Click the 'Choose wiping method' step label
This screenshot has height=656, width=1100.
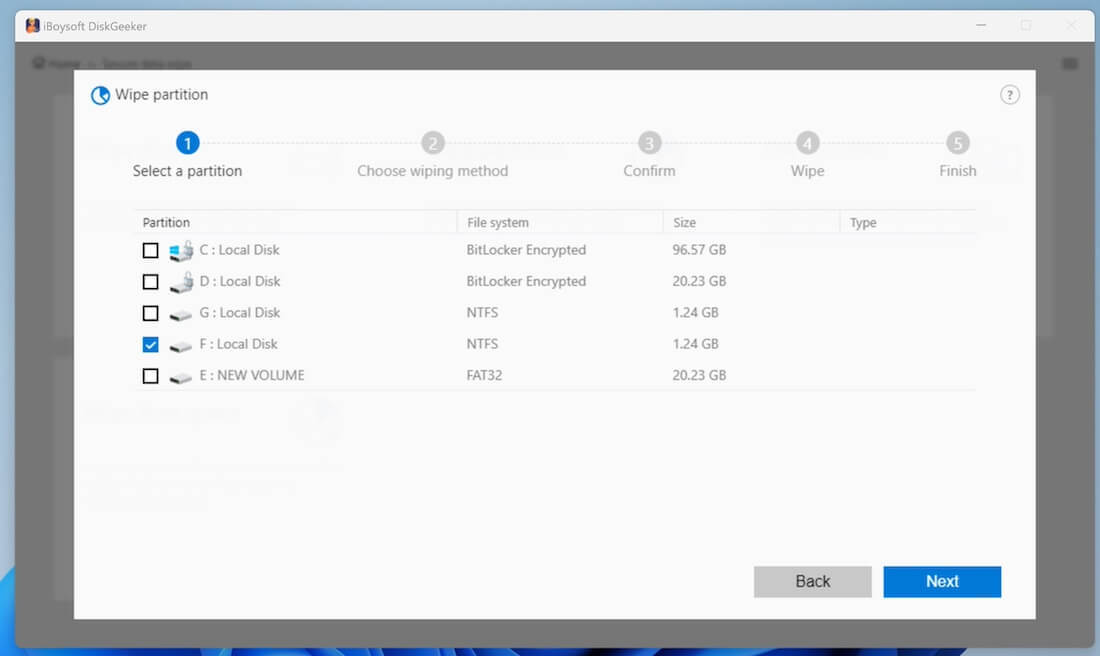[x=433, y=171]
